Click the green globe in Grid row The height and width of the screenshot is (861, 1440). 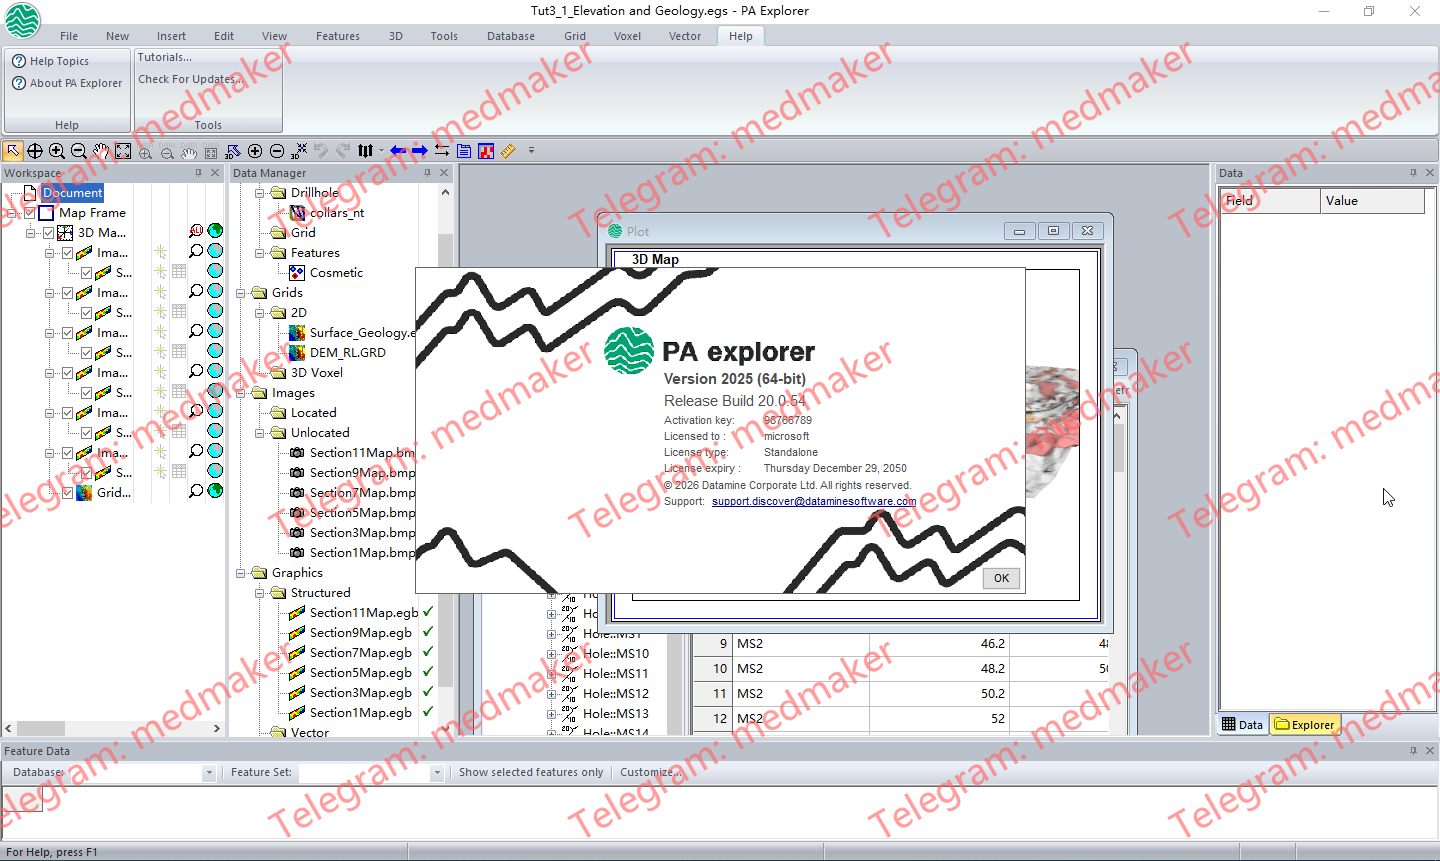pos(215,491)
